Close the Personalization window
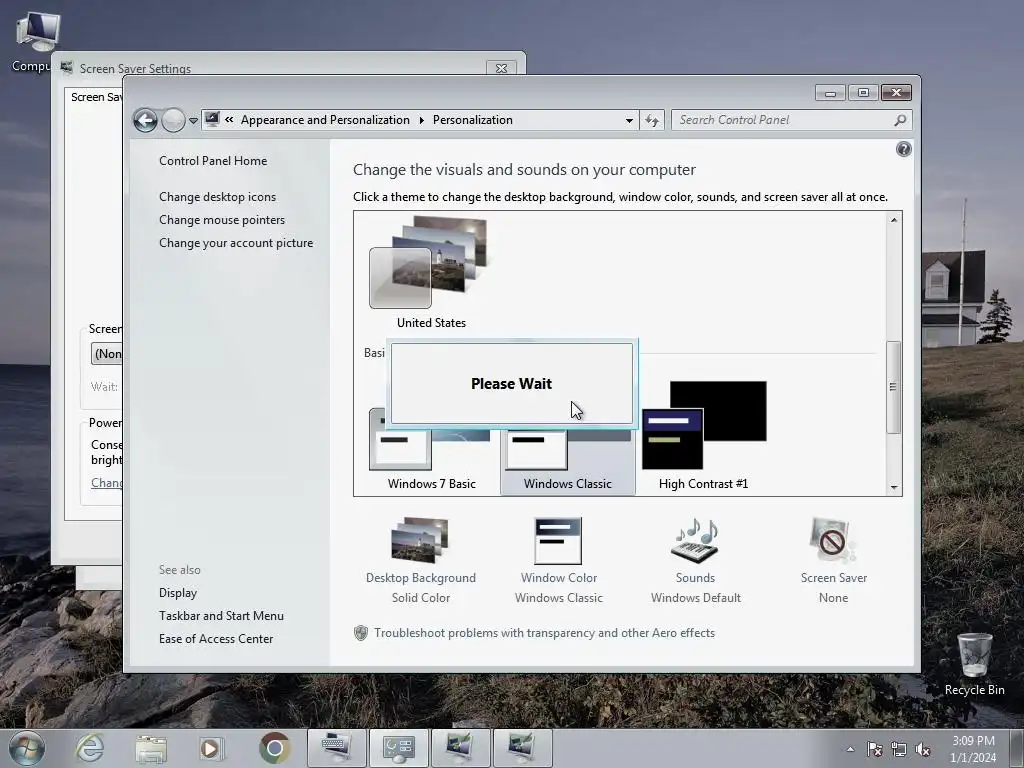 (896, 93)
